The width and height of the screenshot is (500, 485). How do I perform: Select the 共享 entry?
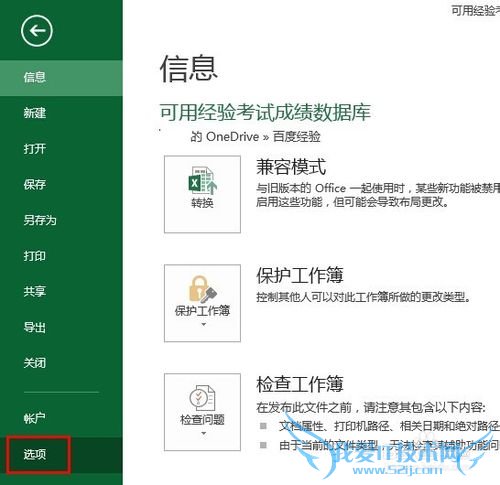61,292
